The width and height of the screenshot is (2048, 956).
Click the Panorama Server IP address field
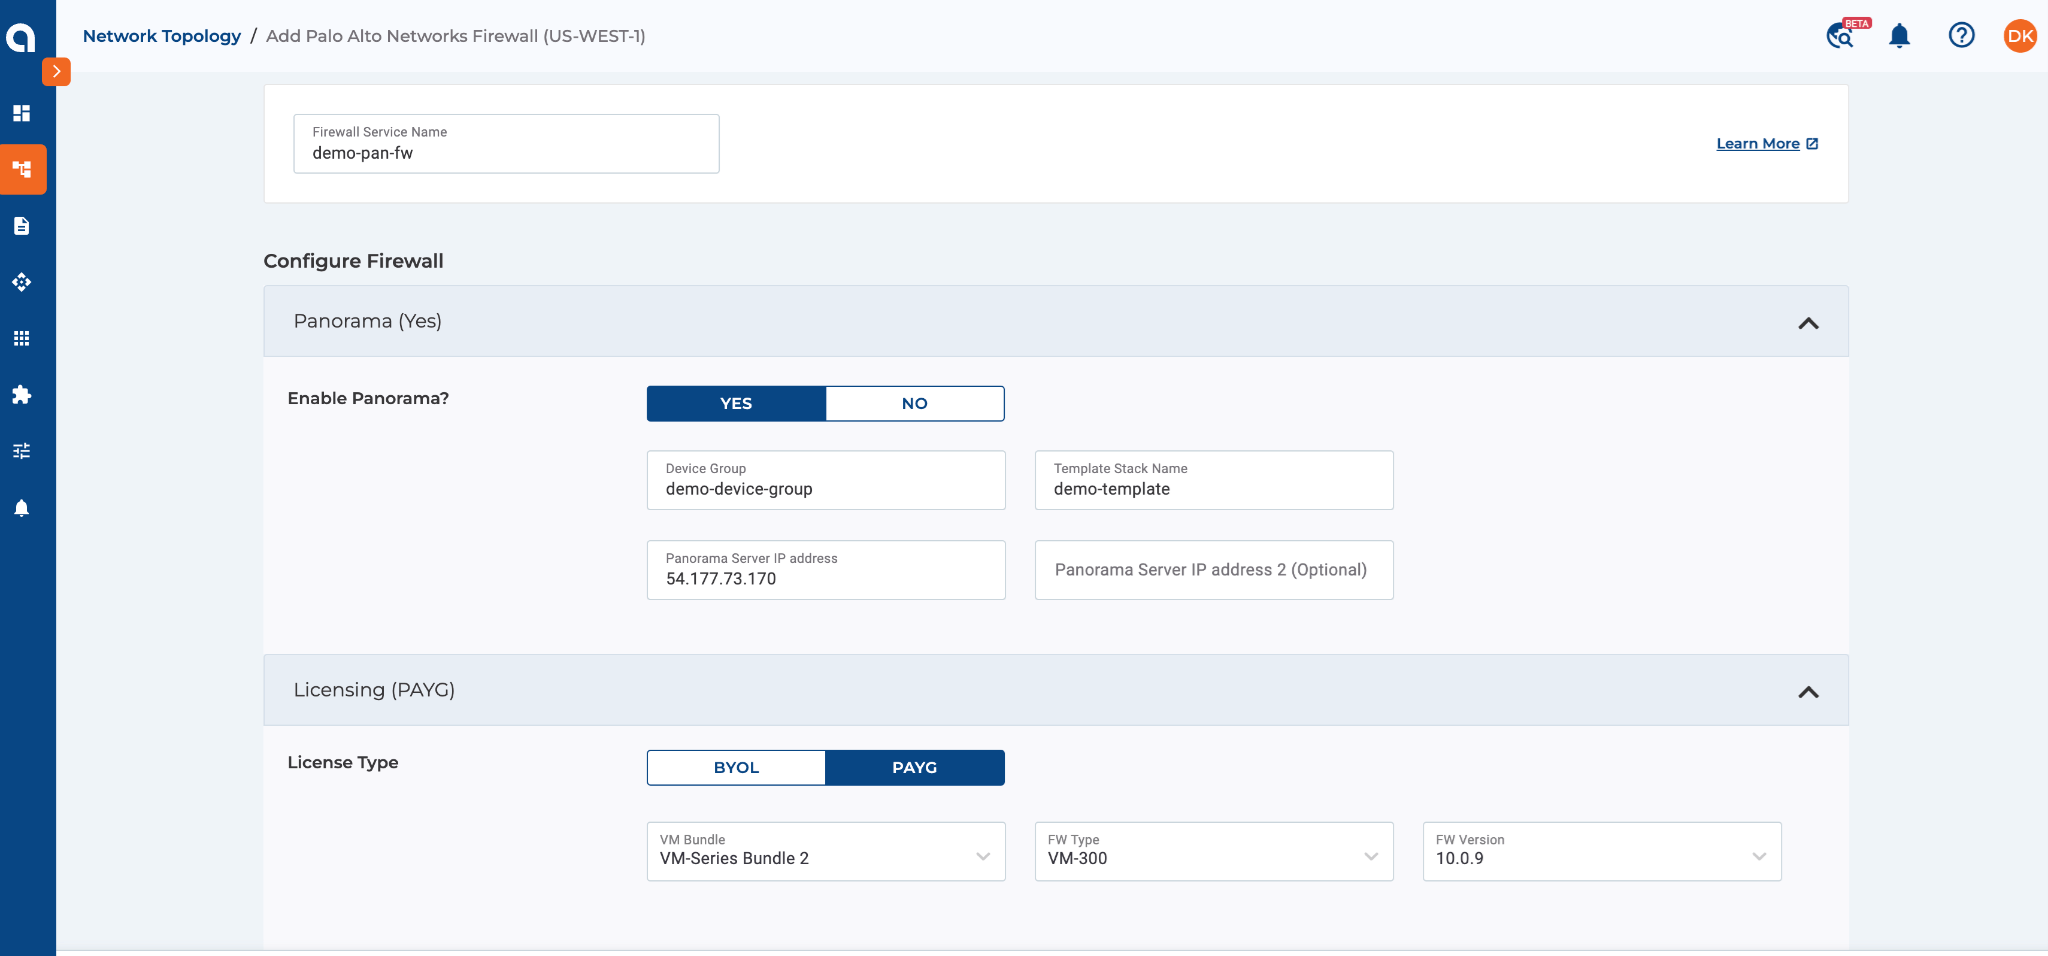(x=826, y=570)
